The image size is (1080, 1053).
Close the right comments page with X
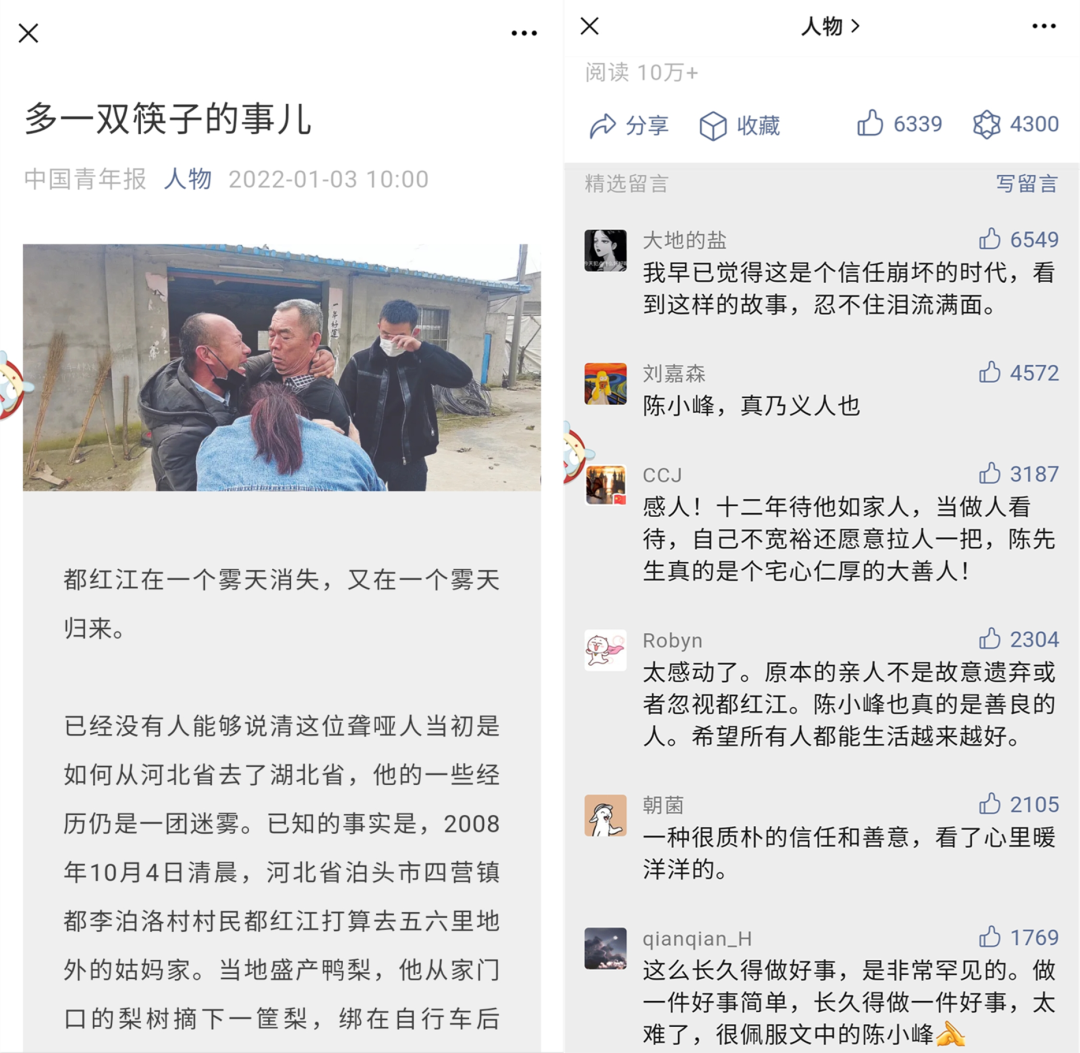click(590, 26)
